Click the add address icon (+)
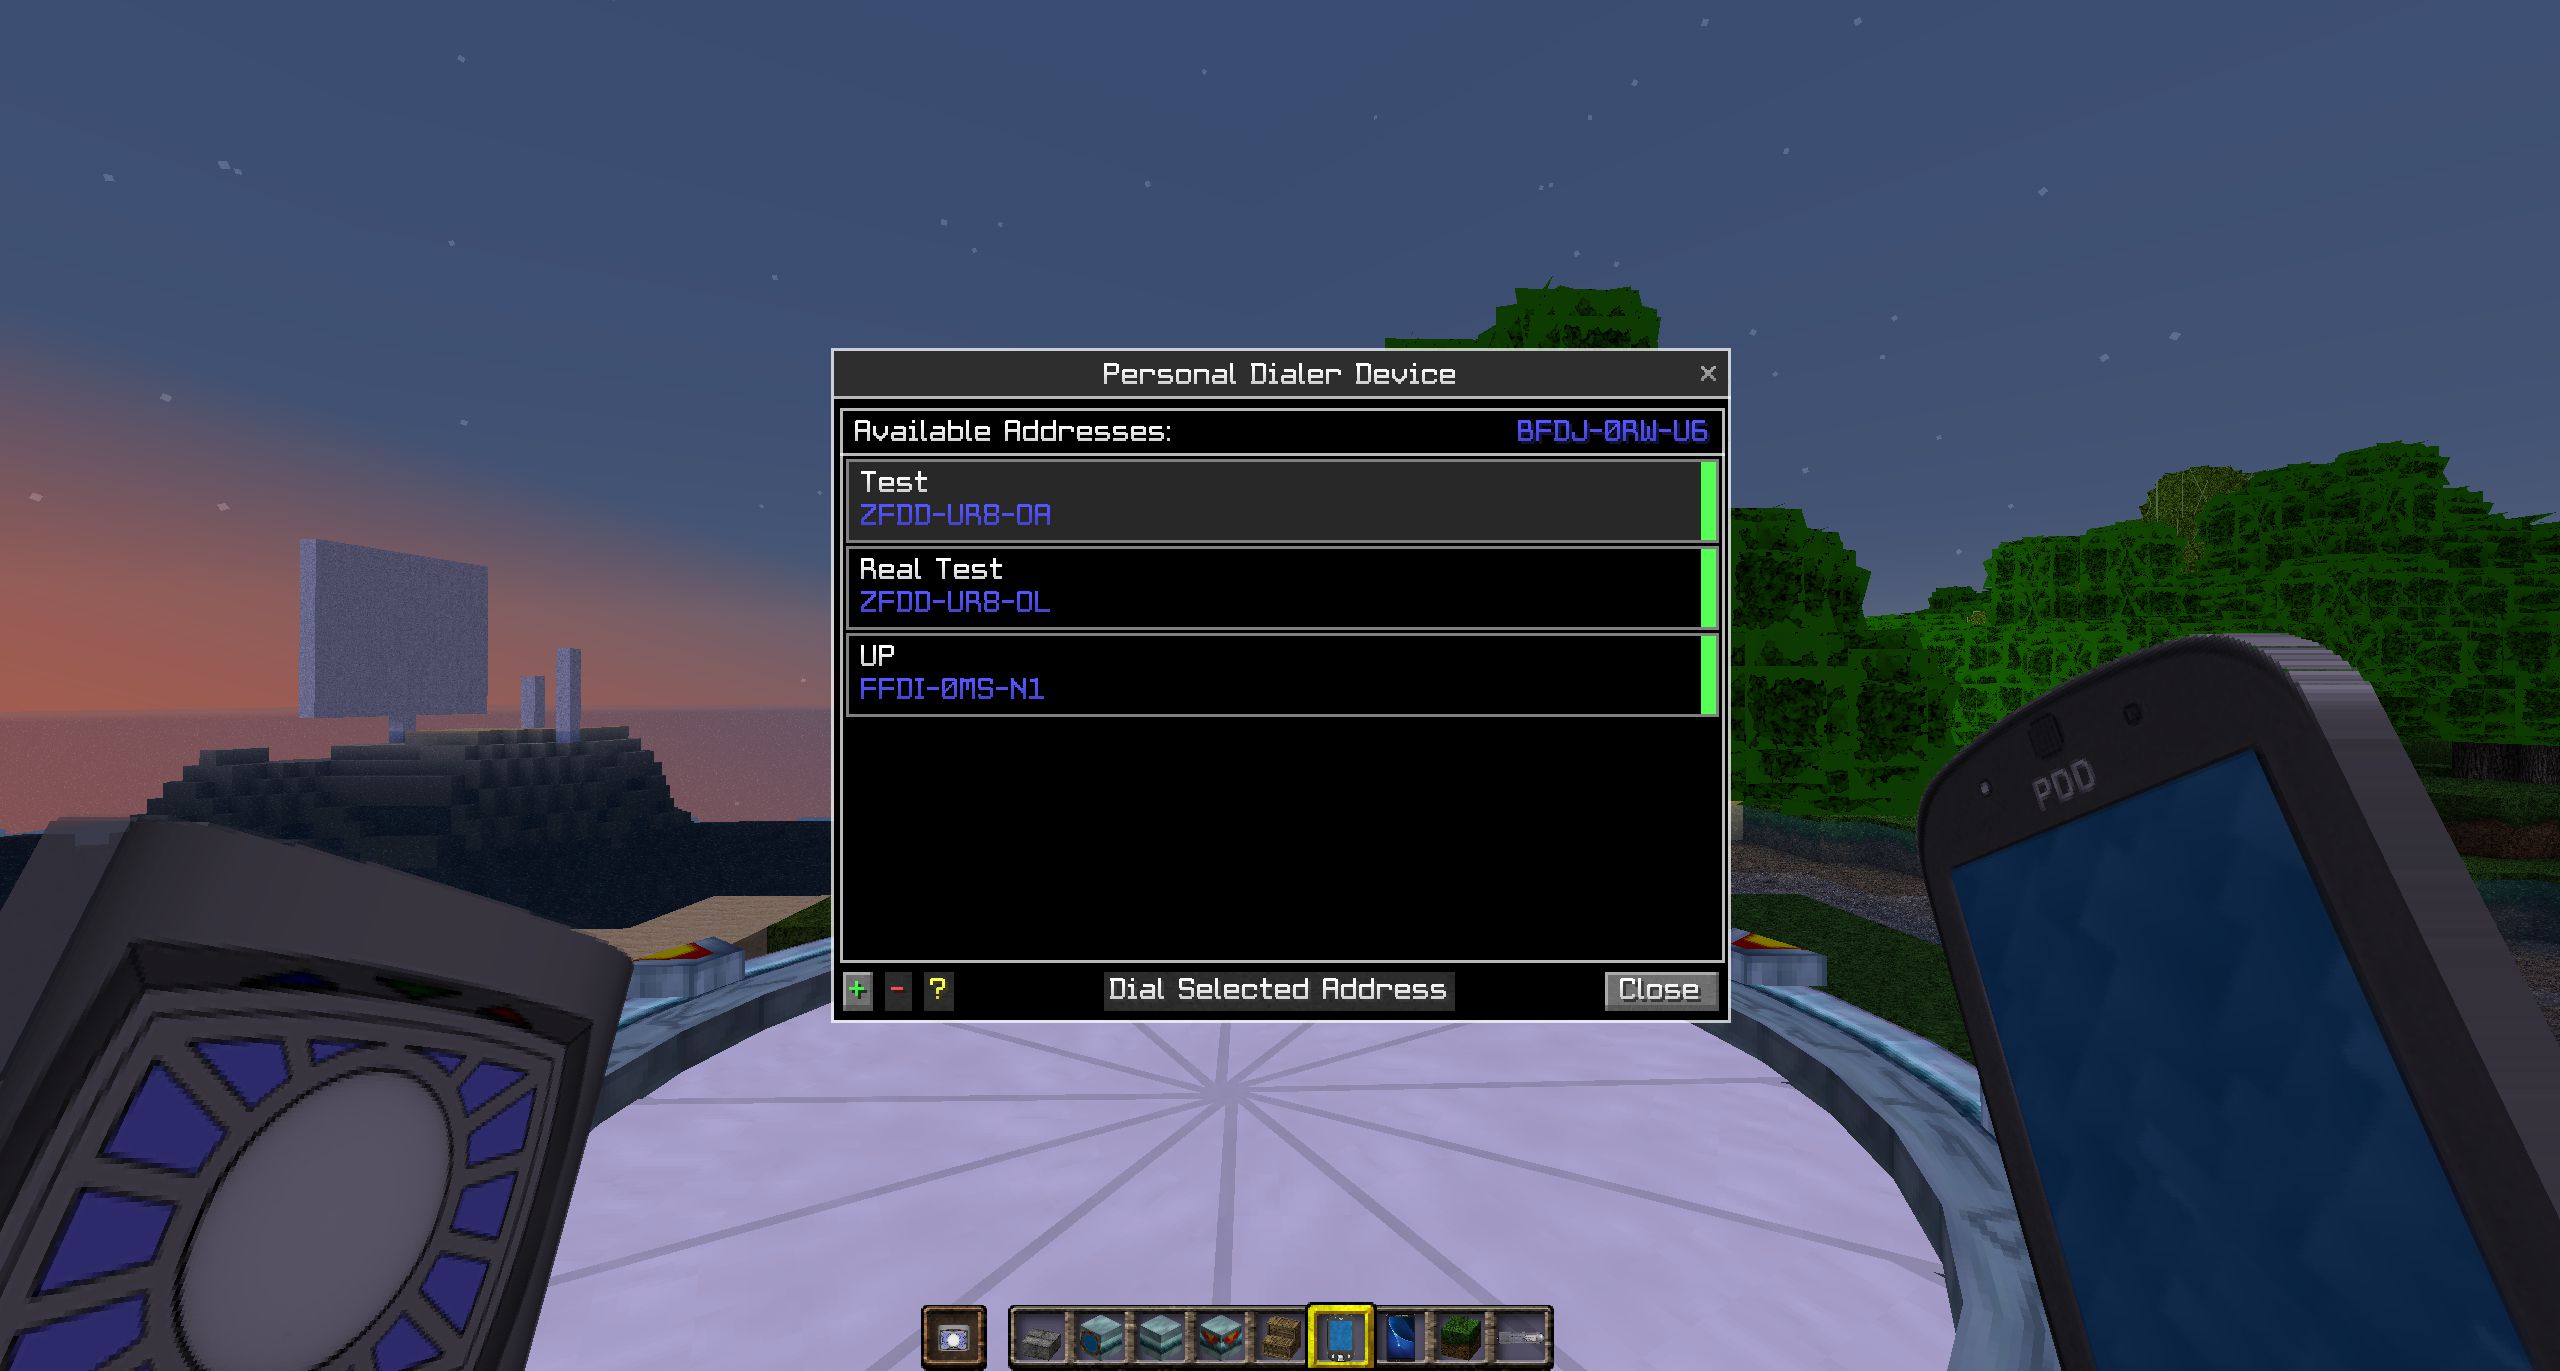This screenshot has height=1371, width=2560. [858, 990]
